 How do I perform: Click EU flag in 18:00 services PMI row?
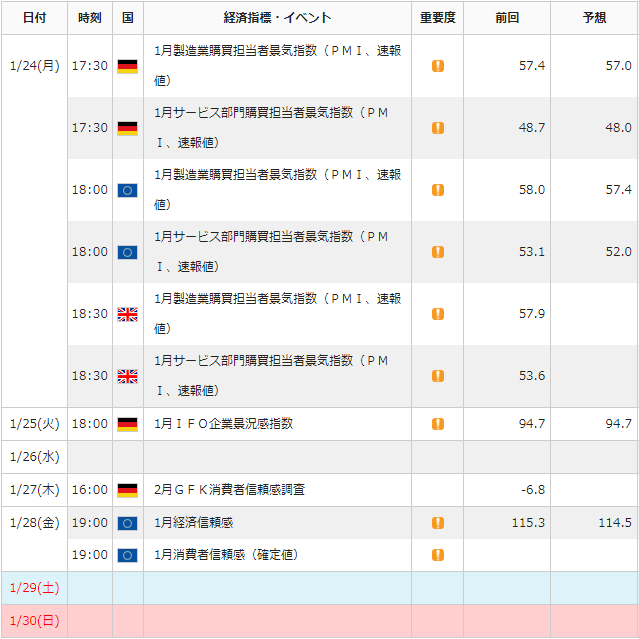click(128, 252)
